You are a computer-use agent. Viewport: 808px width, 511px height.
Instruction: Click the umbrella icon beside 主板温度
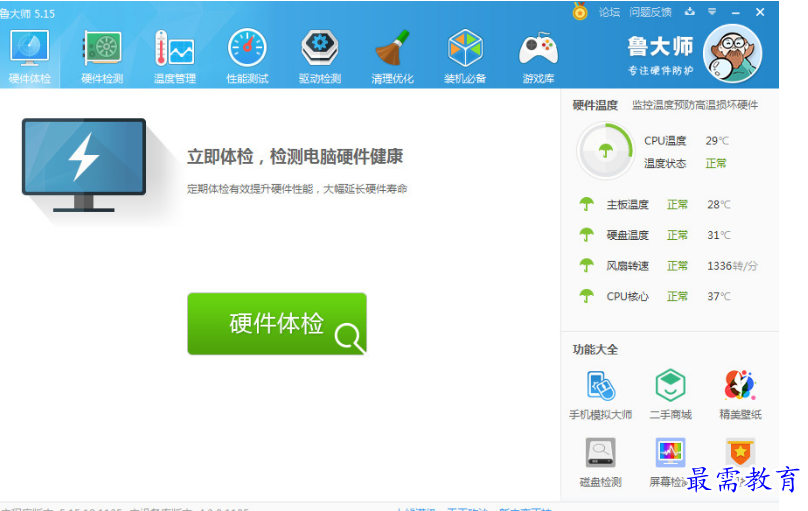coord(586,205)
